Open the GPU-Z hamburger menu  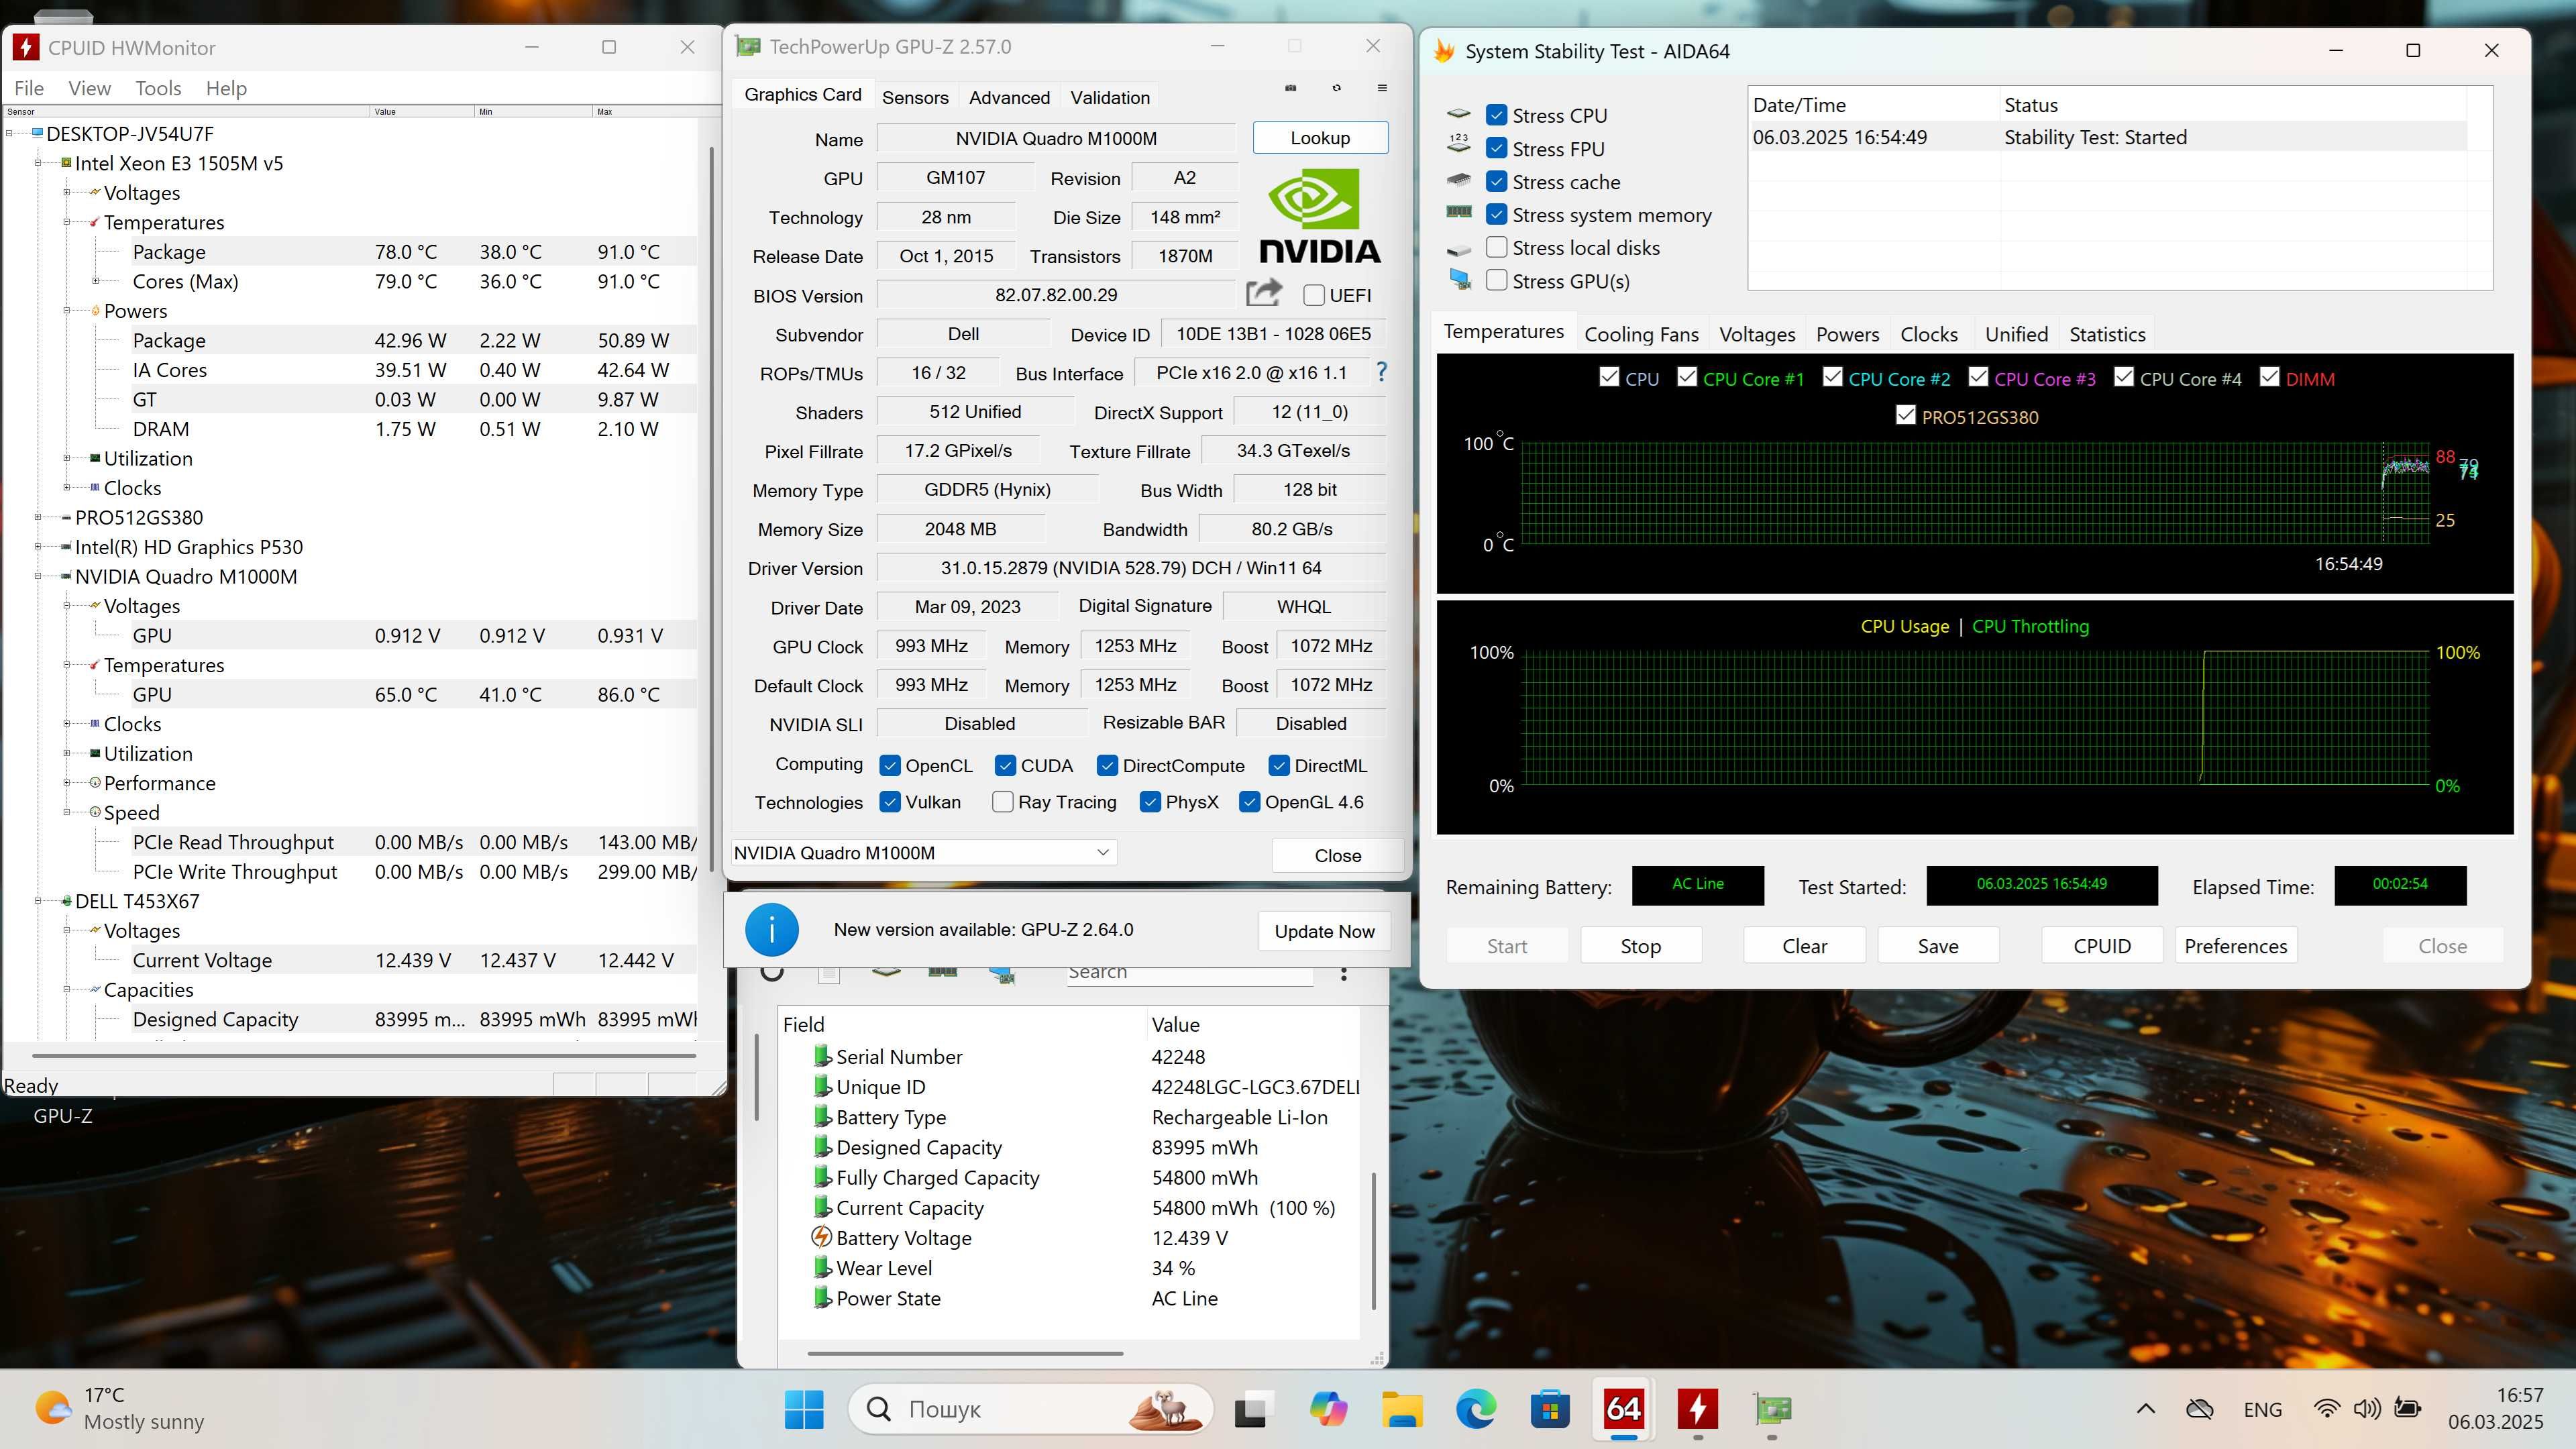pos(1382,88)
